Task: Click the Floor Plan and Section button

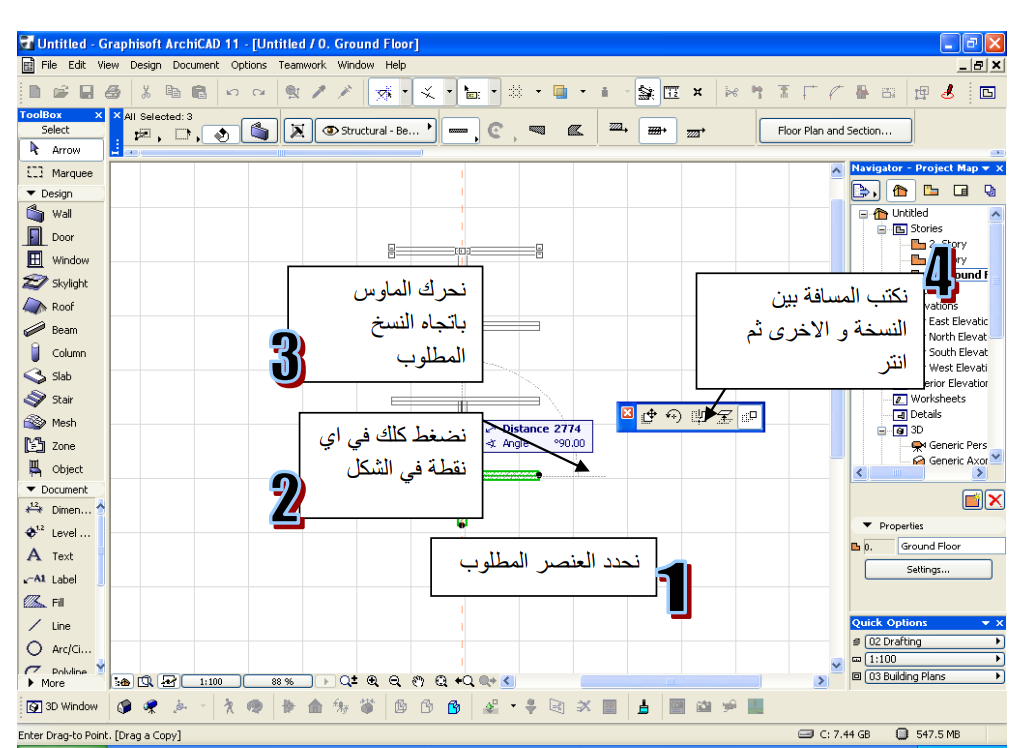Action: click(x=834, y=131)
